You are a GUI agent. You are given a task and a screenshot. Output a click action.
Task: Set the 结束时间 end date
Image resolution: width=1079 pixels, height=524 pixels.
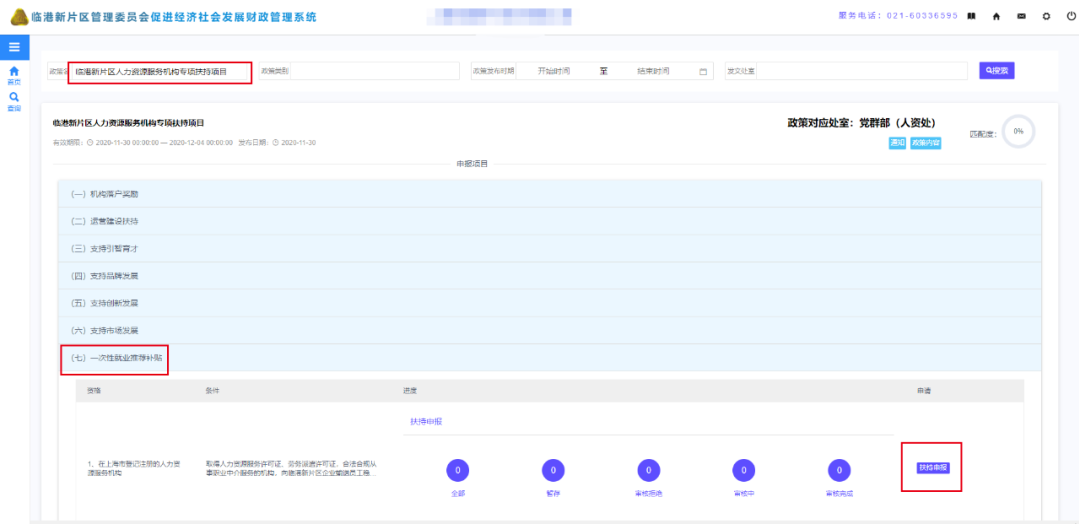653,71
